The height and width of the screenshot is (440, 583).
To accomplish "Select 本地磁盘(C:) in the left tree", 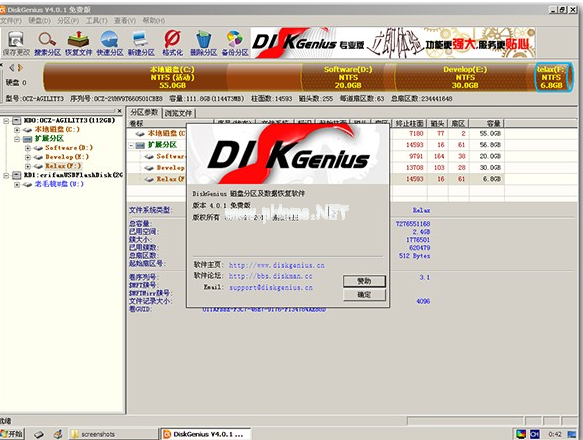I will (57, 129).
